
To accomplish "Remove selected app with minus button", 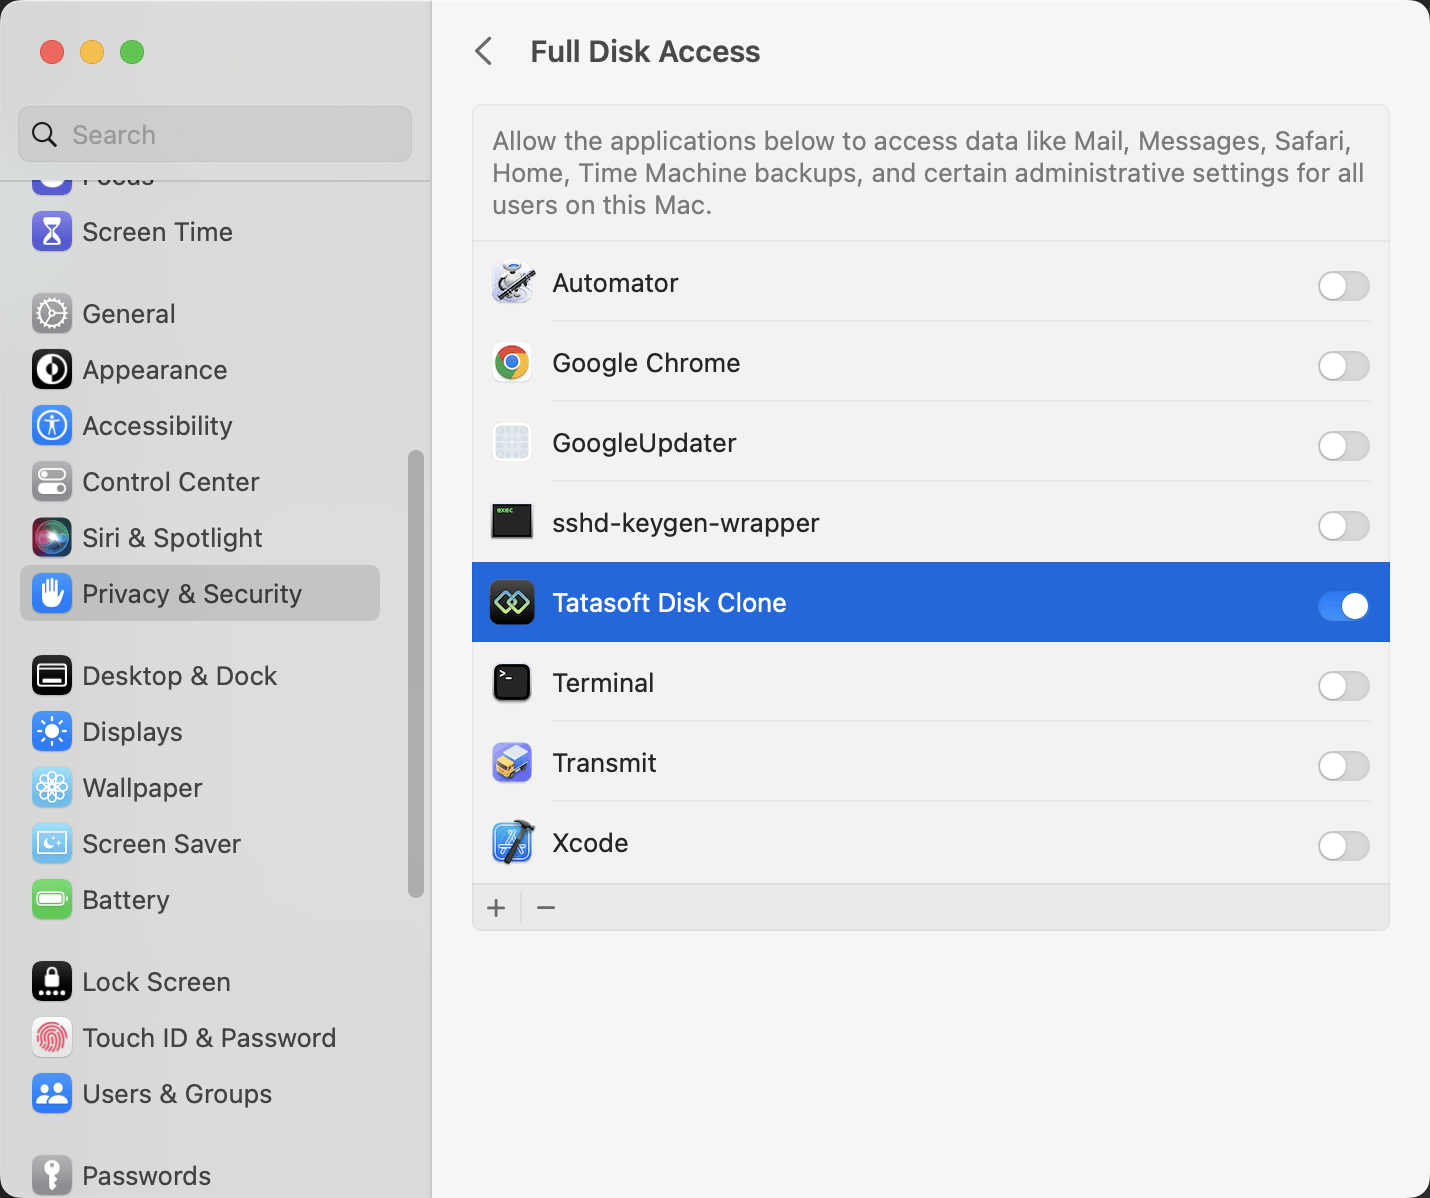I will pyautogui.click(x=546, y=907).
